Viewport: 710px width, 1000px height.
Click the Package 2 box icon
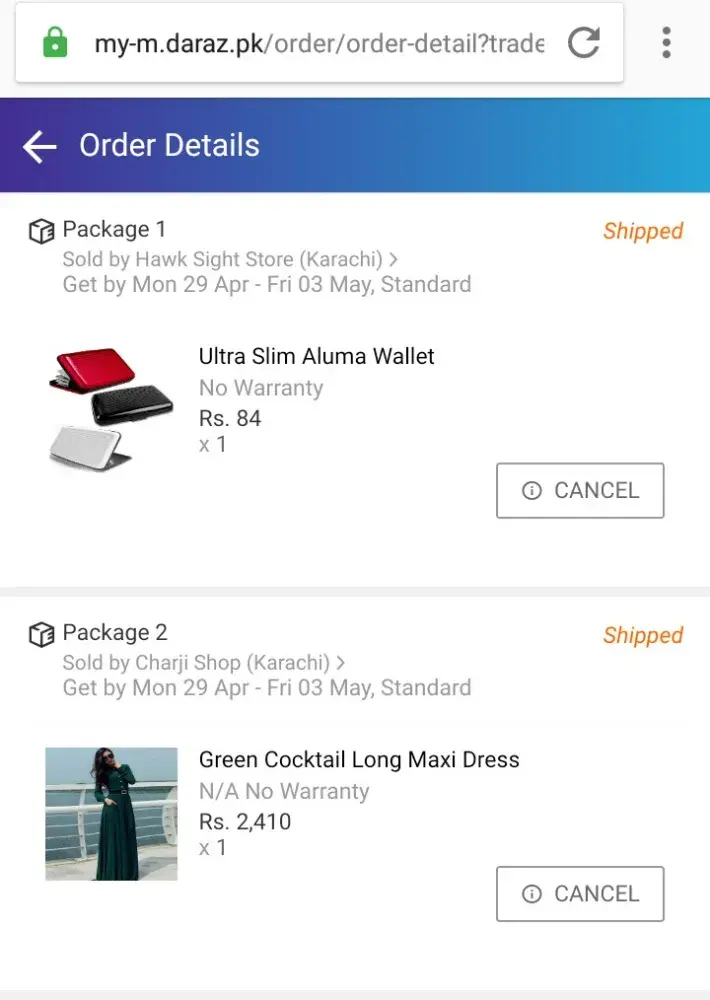click(x=41, y=634)
